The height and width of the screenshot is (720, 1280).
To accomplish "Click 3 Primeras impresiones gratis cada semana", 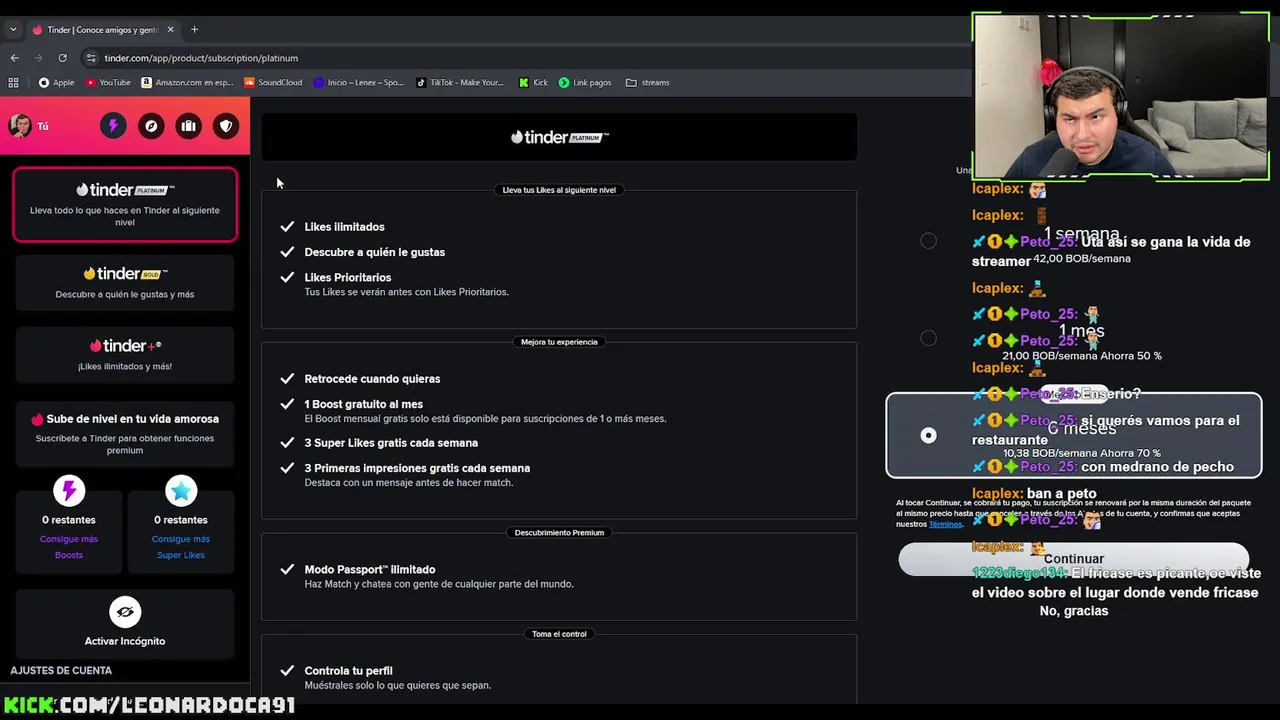I will [417, 468].
